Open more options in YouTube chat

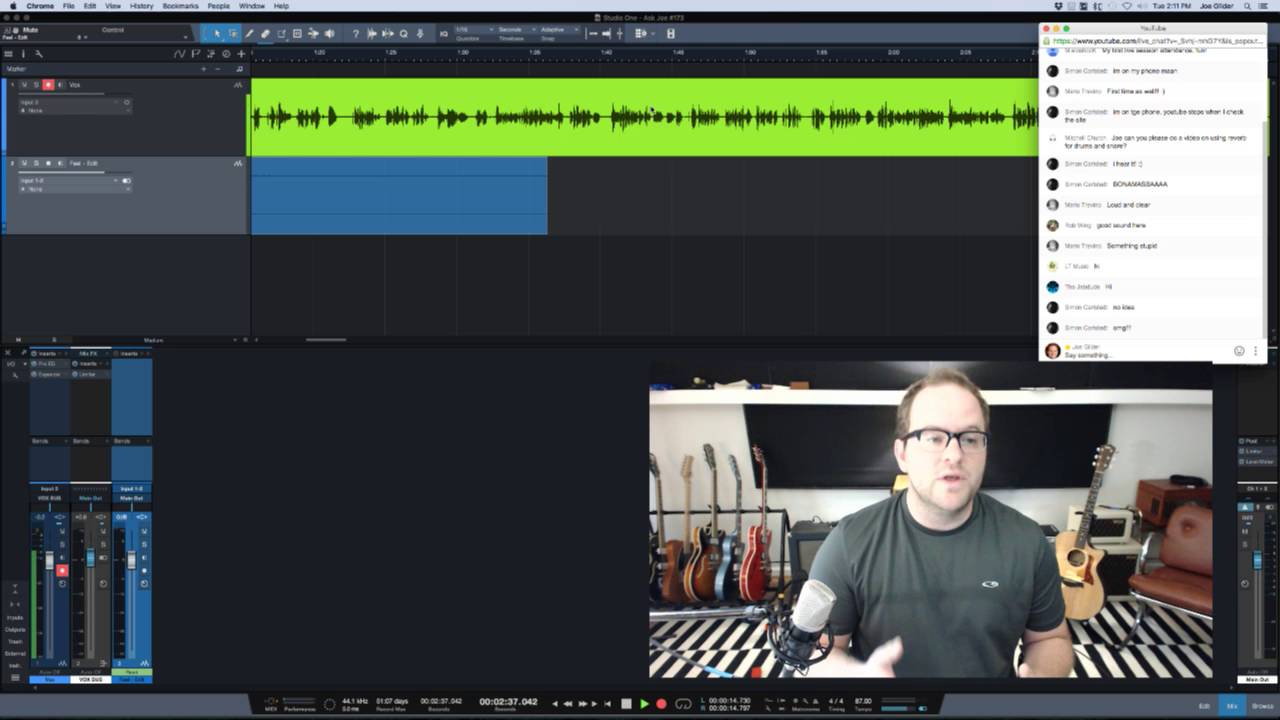pyautogui.click(x=1256, y=351)
